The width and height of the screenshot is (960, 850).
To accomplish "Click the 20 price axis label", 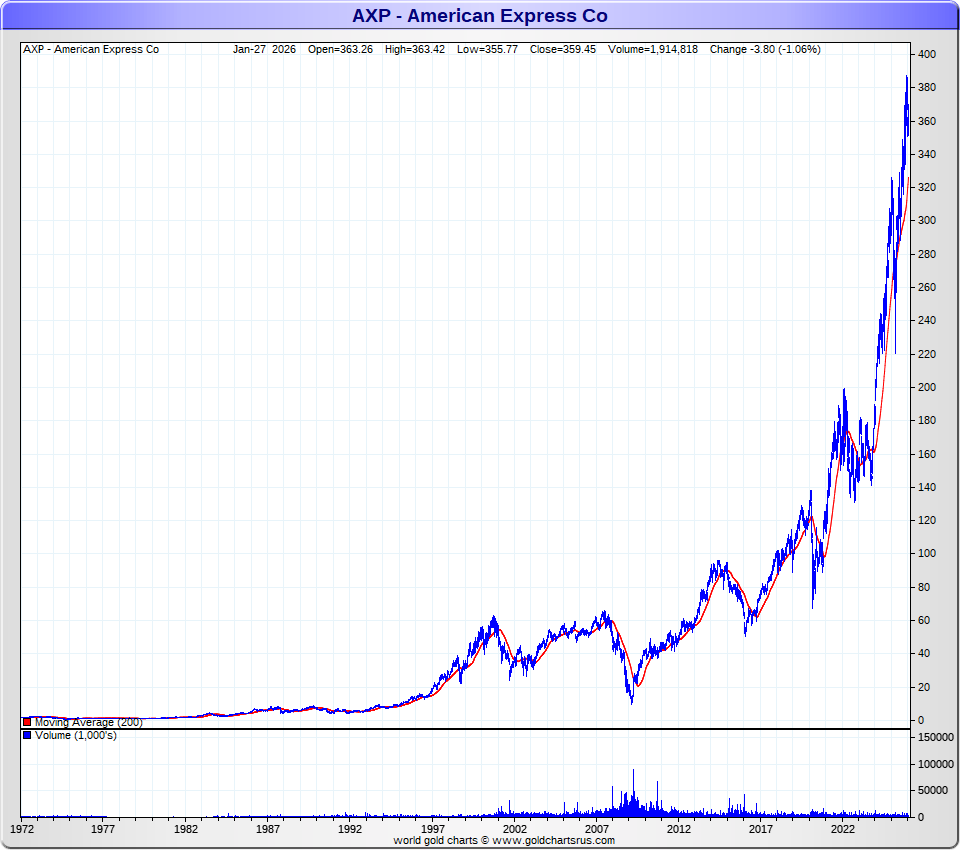I will [x=924, y=686].
